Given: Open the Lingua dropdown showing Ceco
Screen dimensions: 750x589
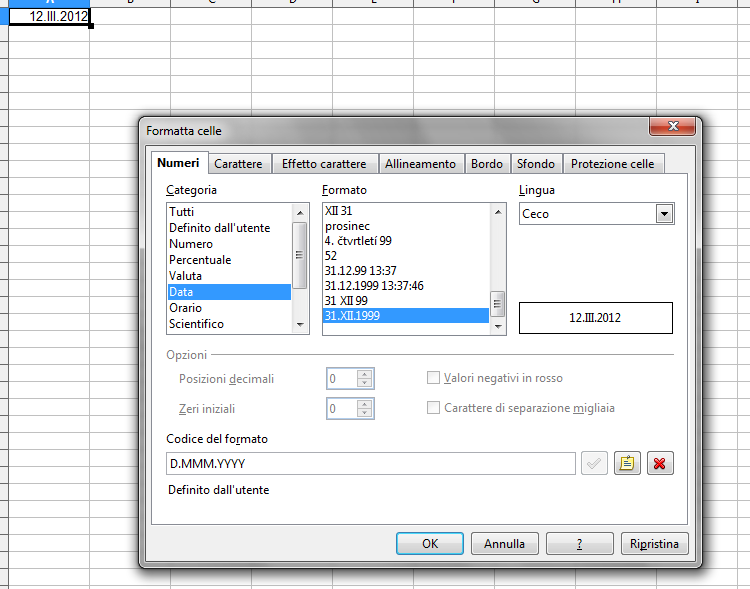Looking at the screenshot, I should 663,214.
